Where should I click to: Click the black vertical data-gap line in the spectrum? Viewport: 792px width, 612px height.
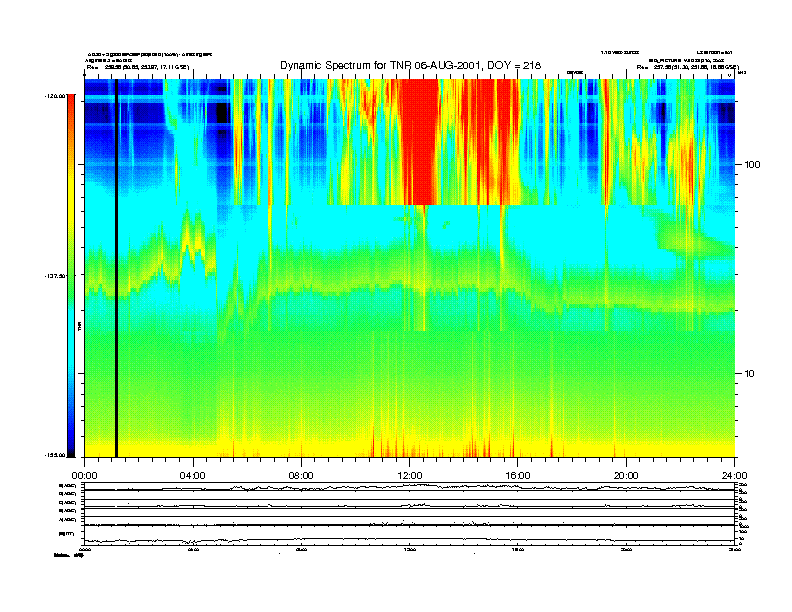[116, 268]
